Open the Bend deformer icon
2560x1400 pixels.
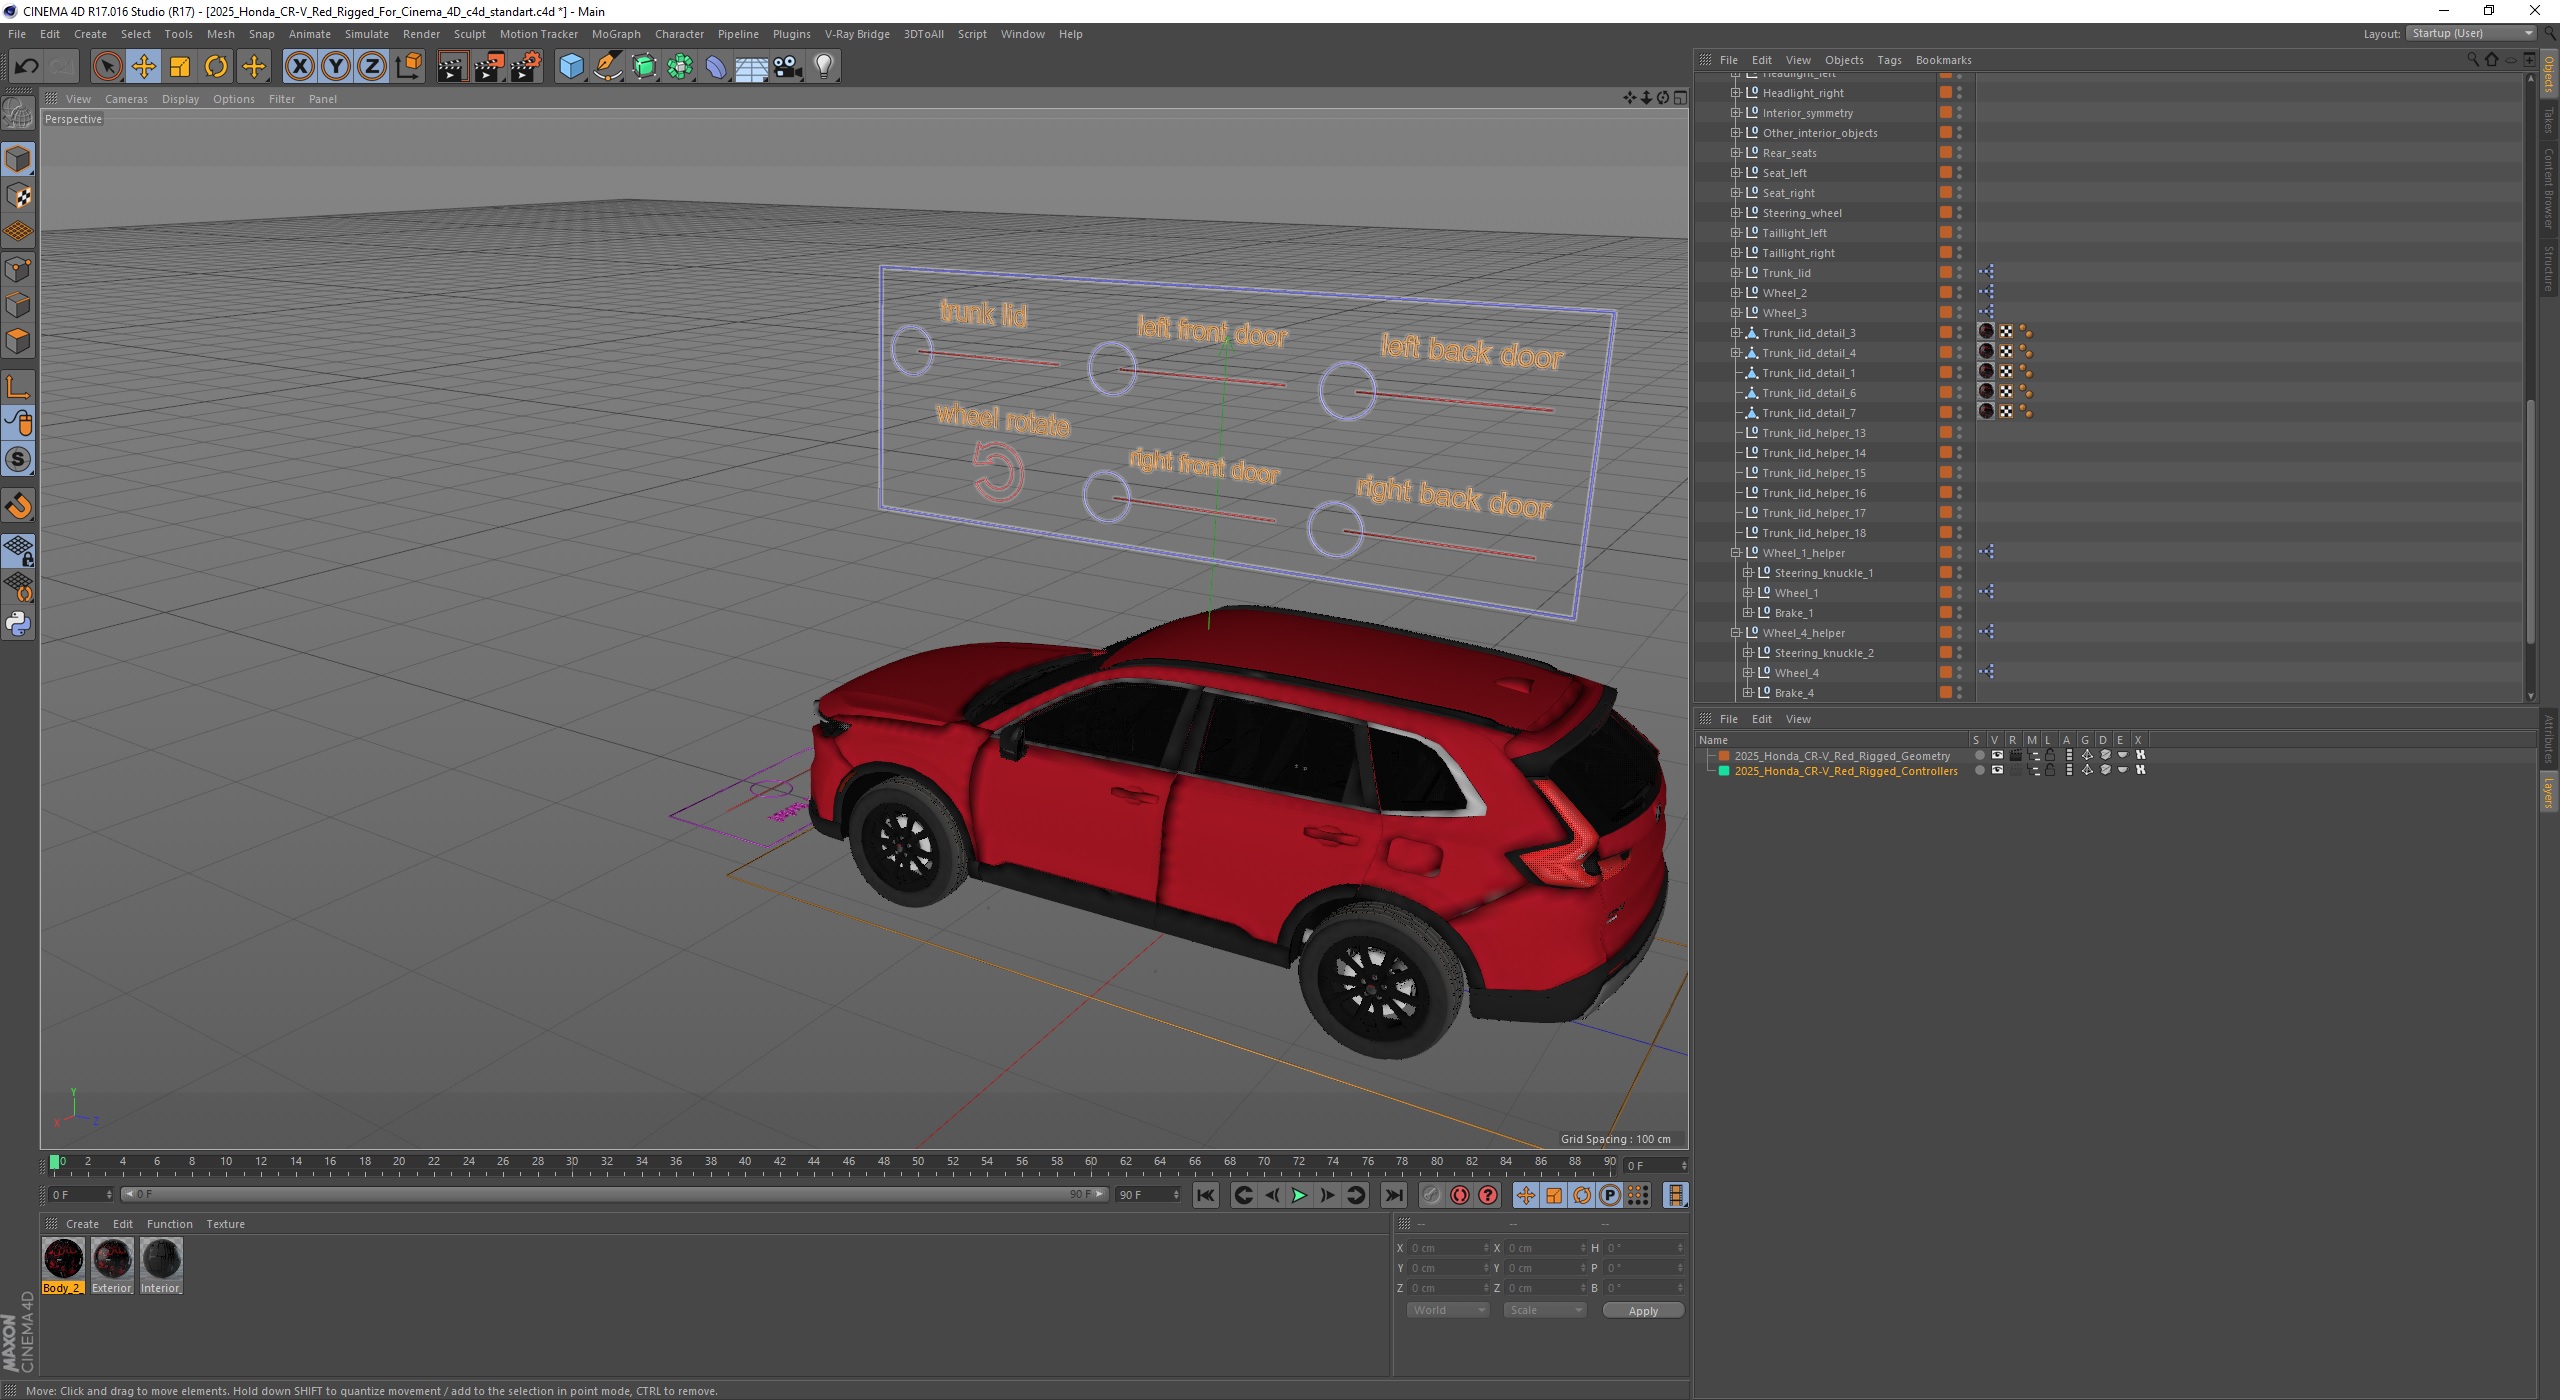(716, 67)
